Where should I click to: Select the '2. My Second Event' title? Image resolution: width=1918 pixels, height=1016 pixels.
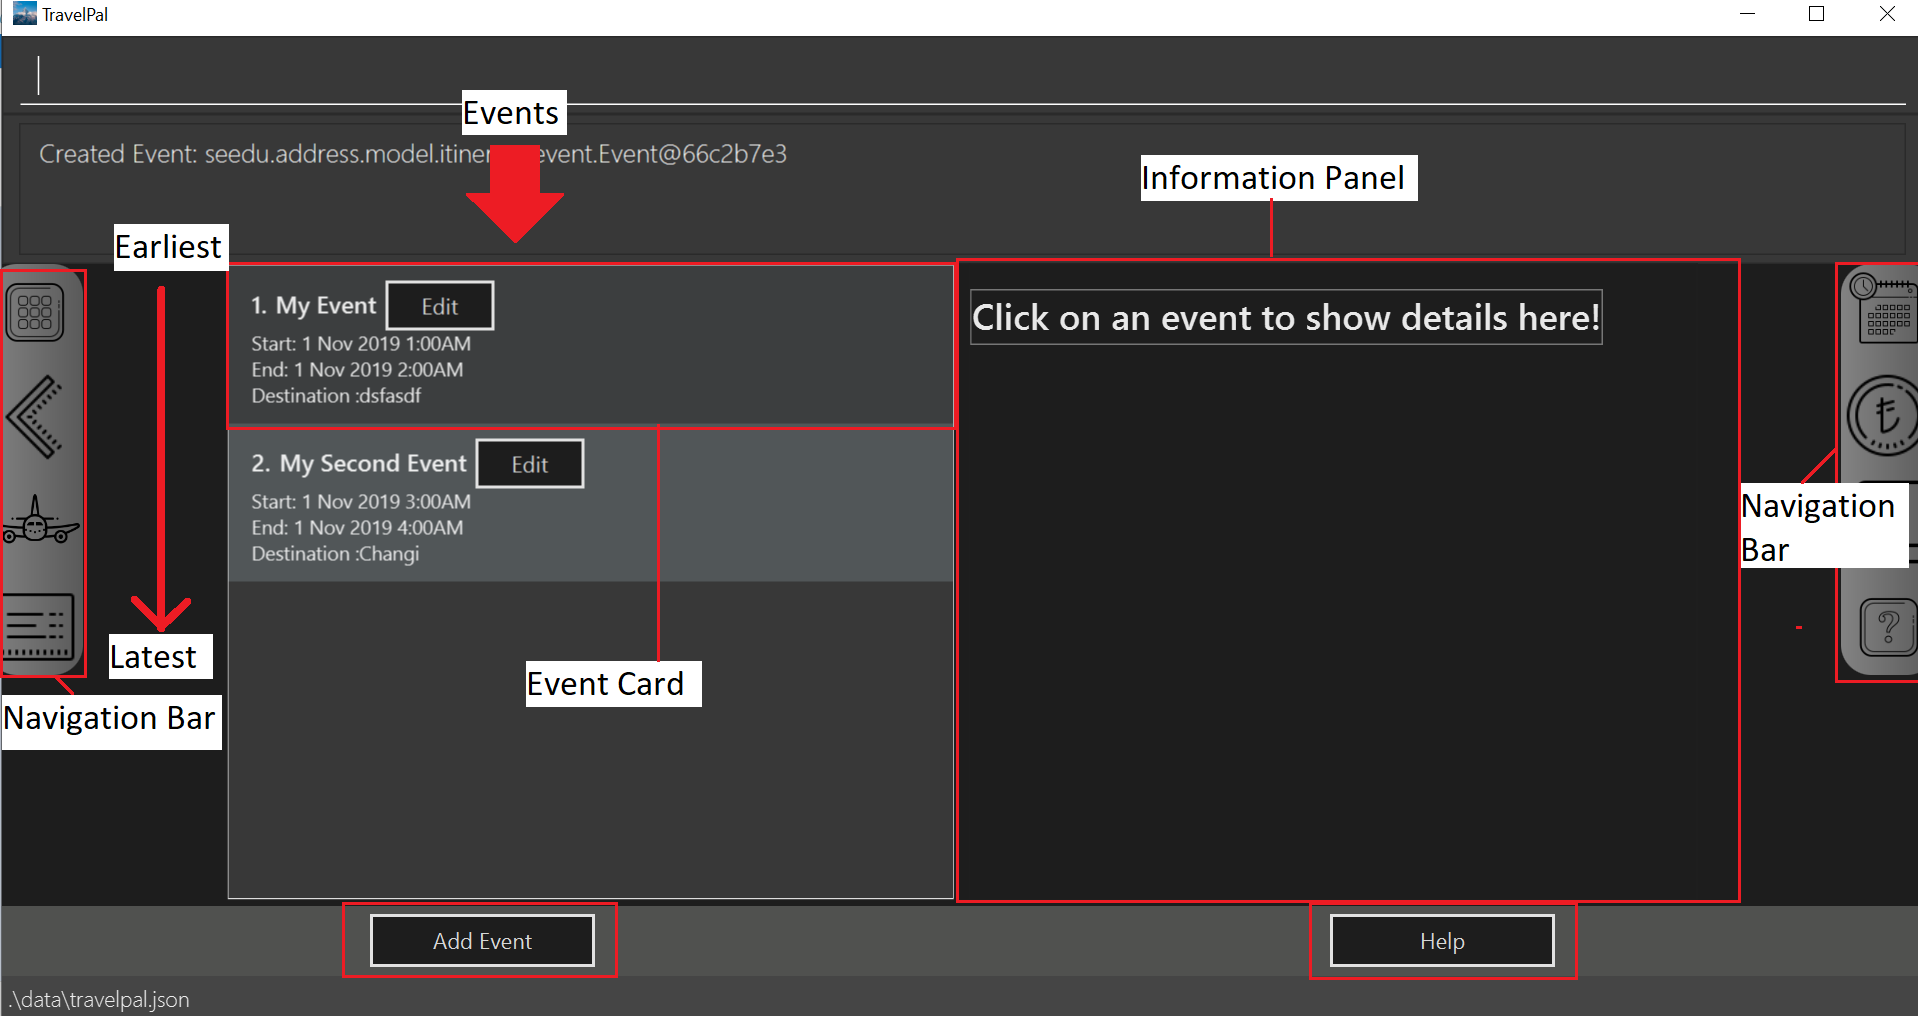click(359, 464)
